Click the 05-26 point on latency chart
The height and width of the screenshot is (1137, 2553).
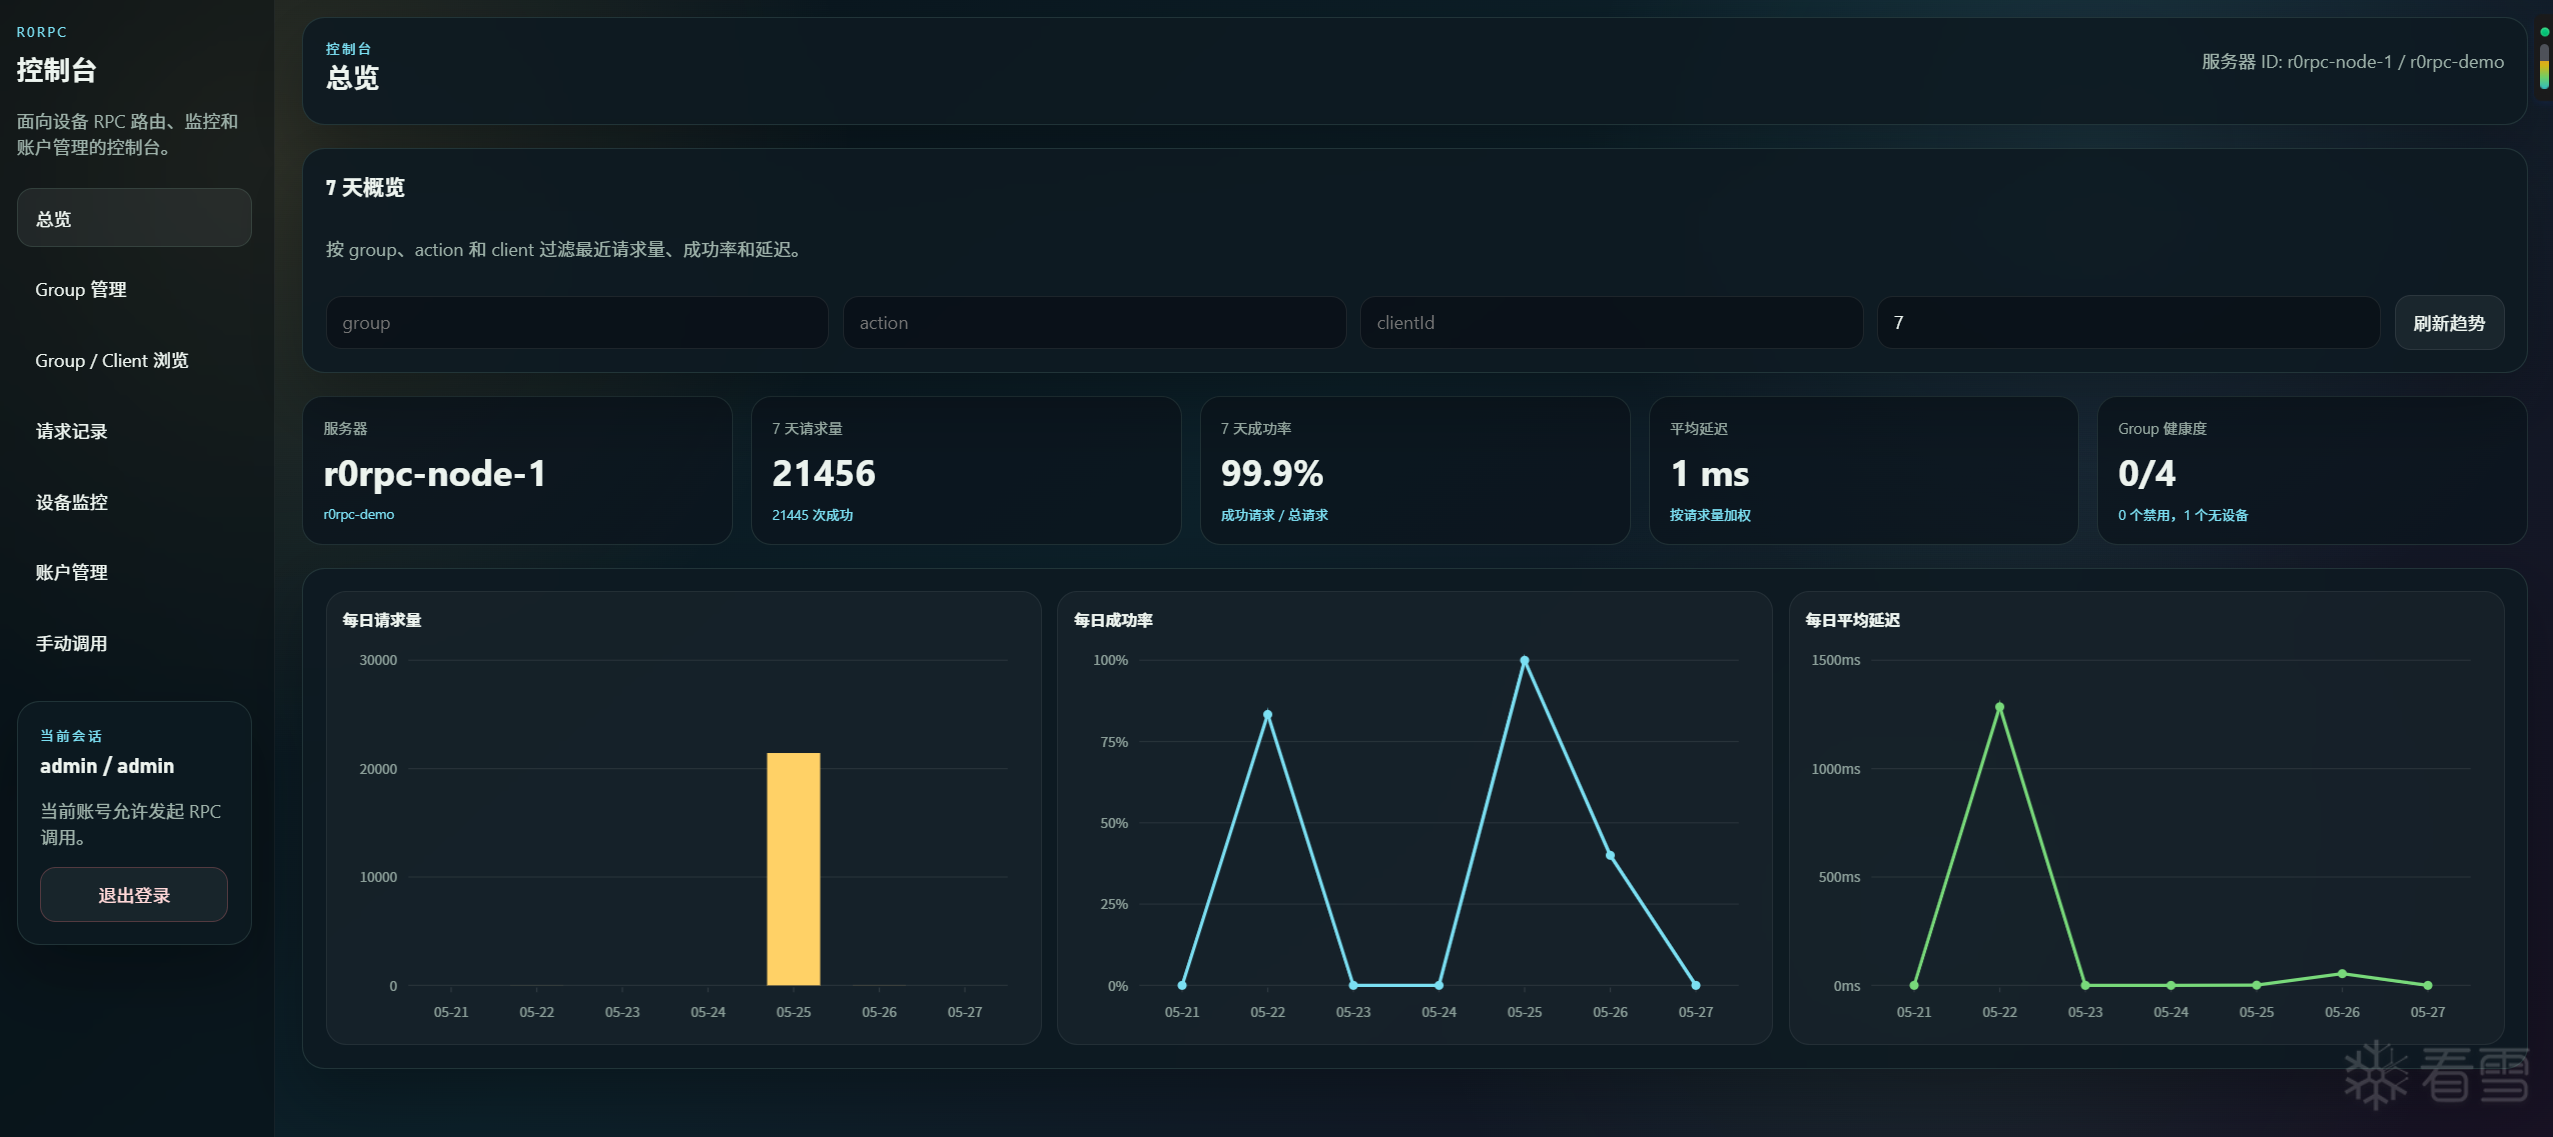click(2342, 973)
